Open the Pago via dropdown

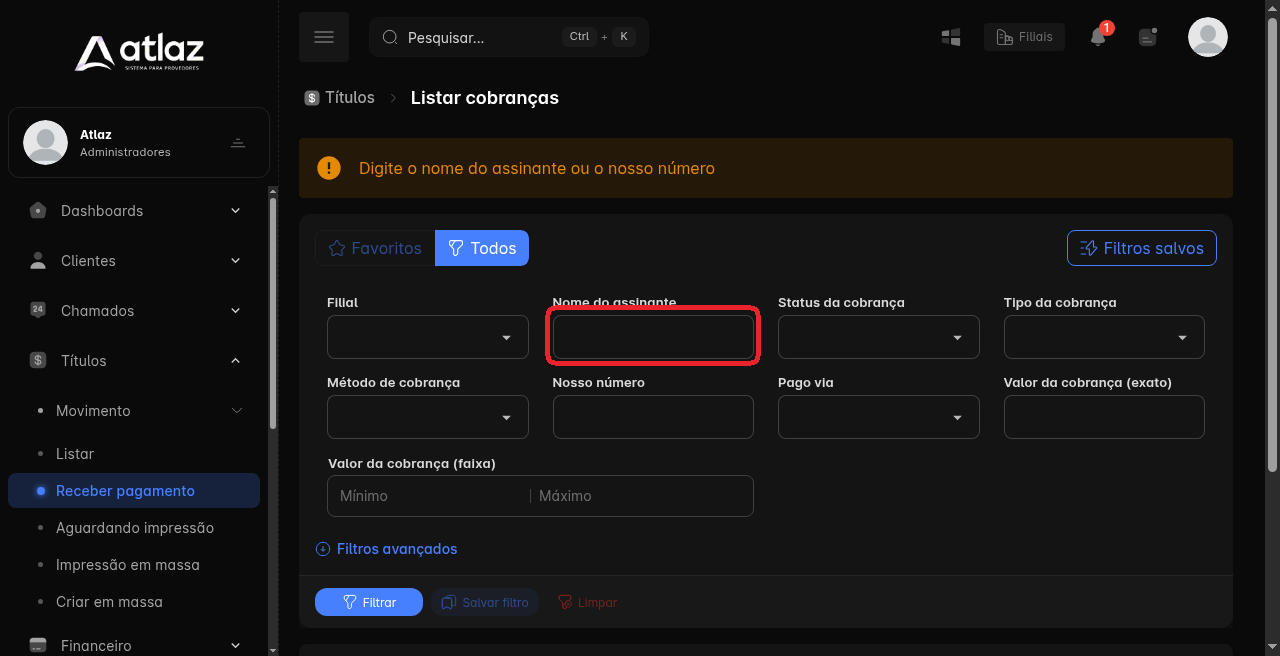tap(879, 417)
